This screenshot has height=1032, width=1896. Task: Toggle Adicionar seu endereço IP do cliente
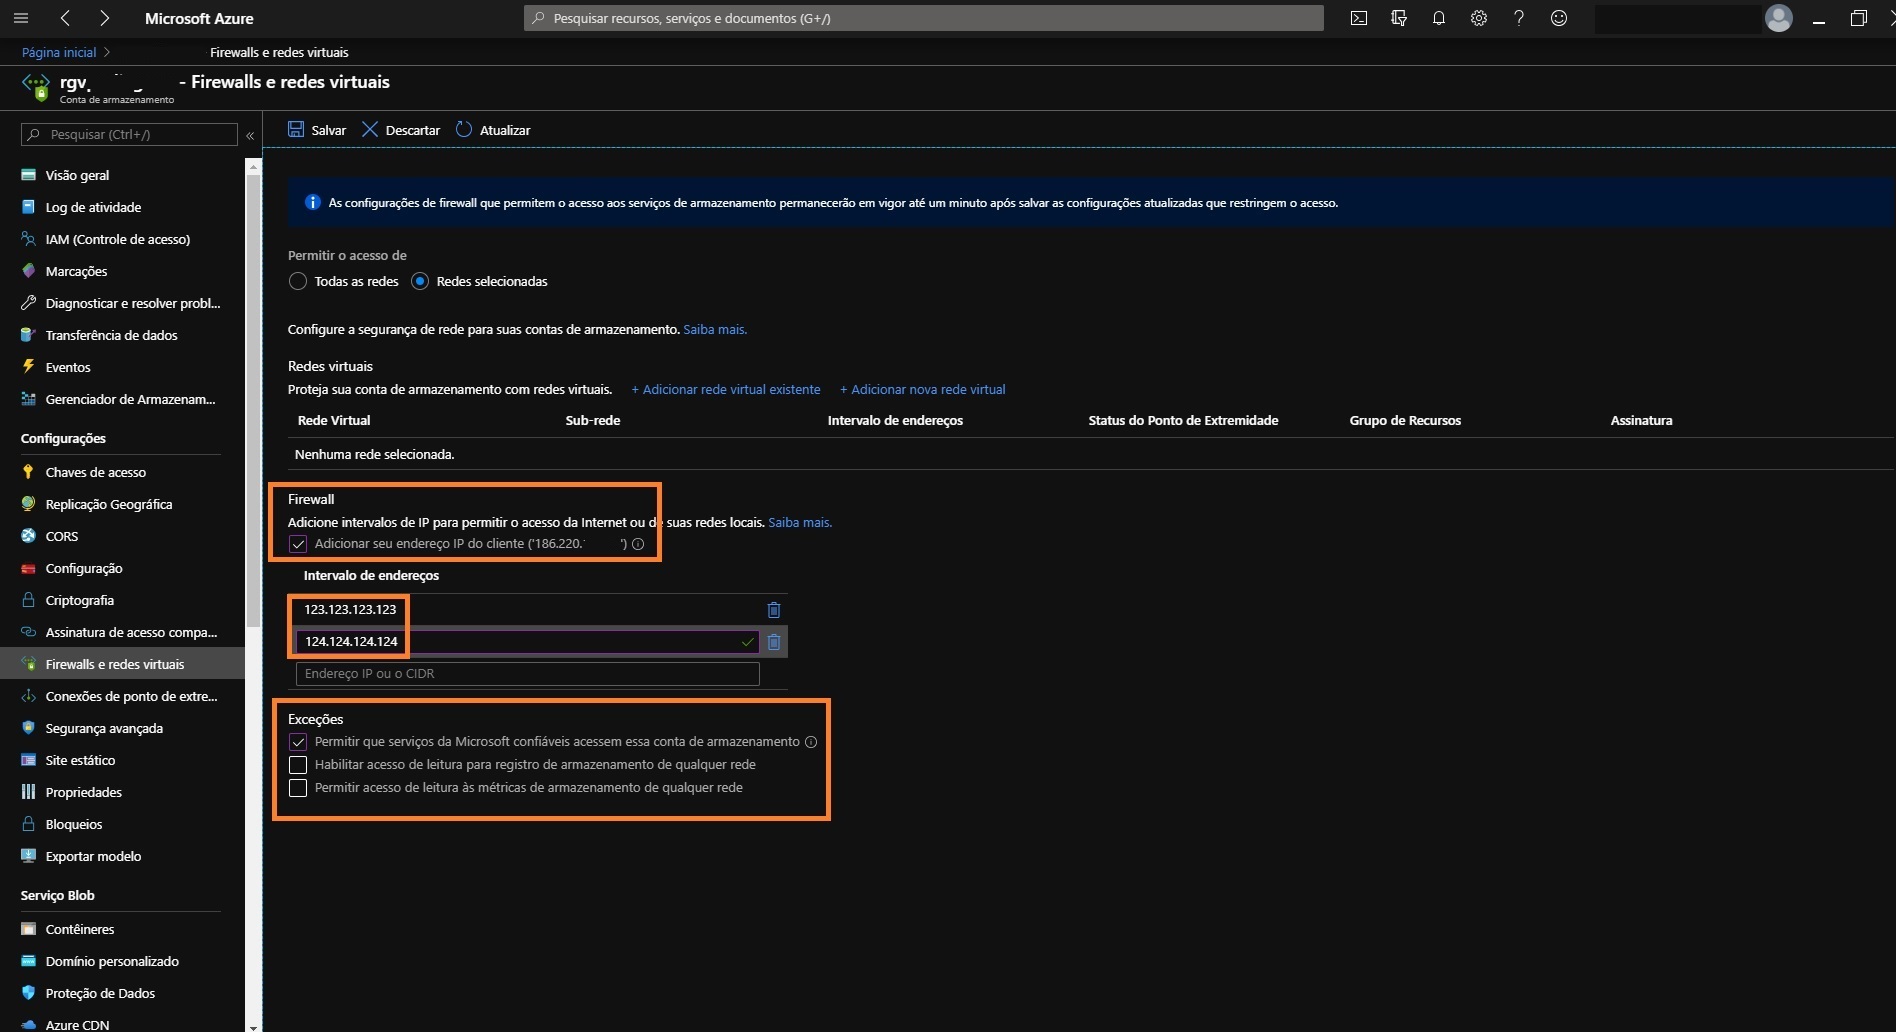tap(298, 544)
